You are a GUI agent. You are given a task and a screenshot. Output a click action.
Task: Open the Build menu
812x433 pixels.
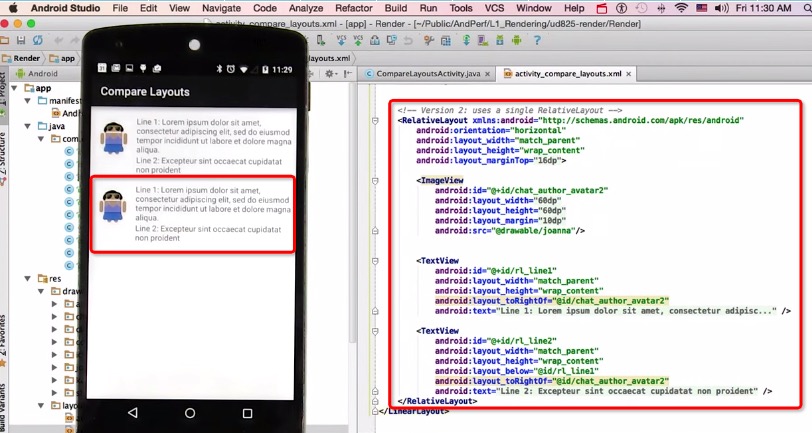(396, 8)
